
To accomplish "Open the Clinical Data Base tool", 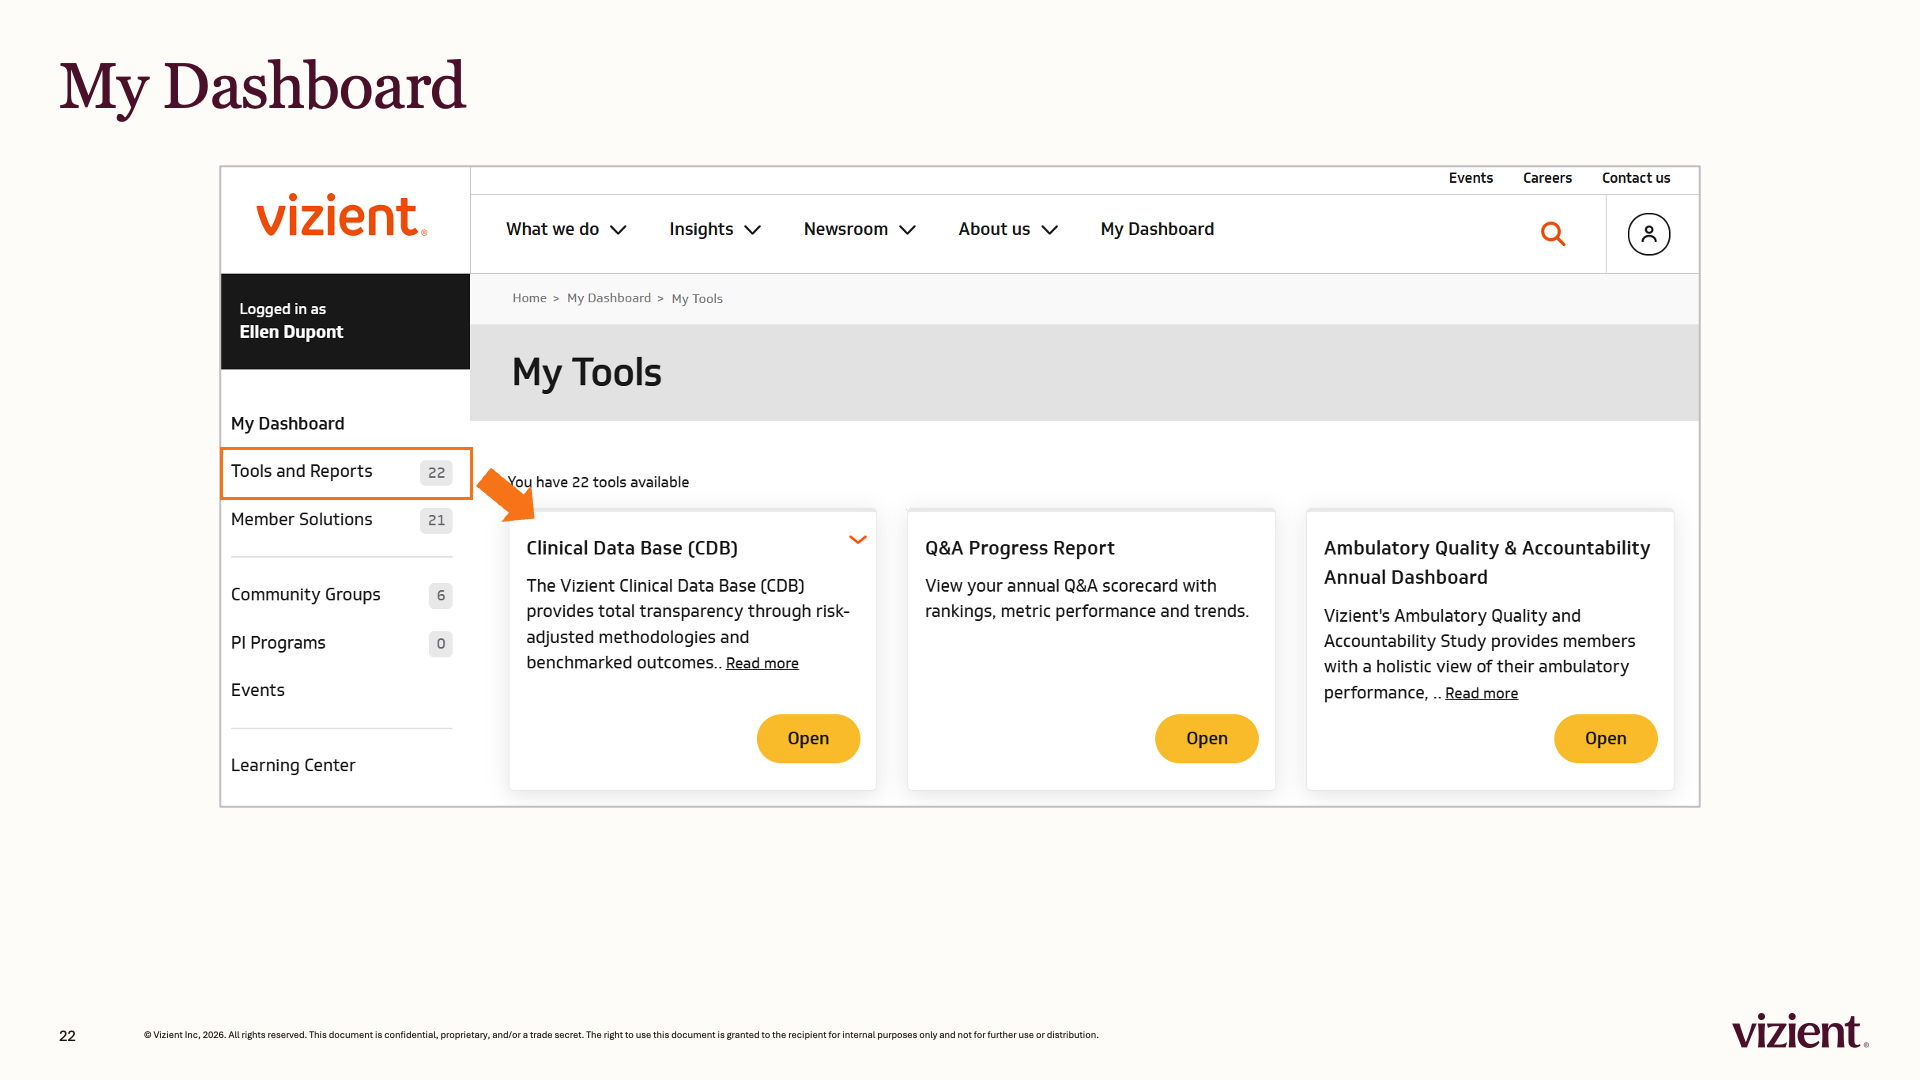I will point(808,738).
